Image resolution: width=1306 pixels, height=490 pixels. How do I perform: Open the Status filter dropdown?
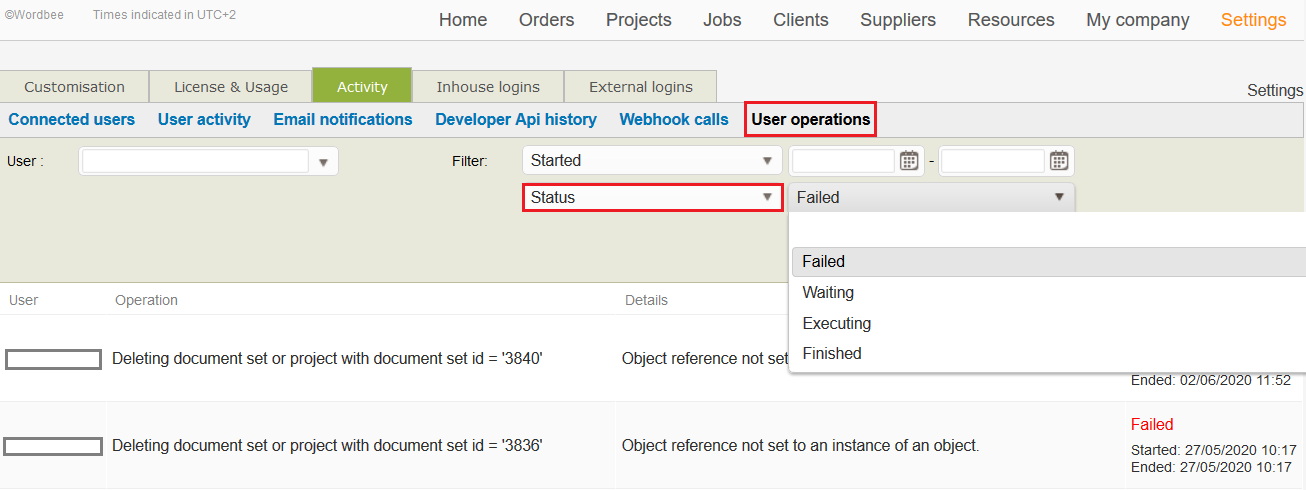[652, 198]
